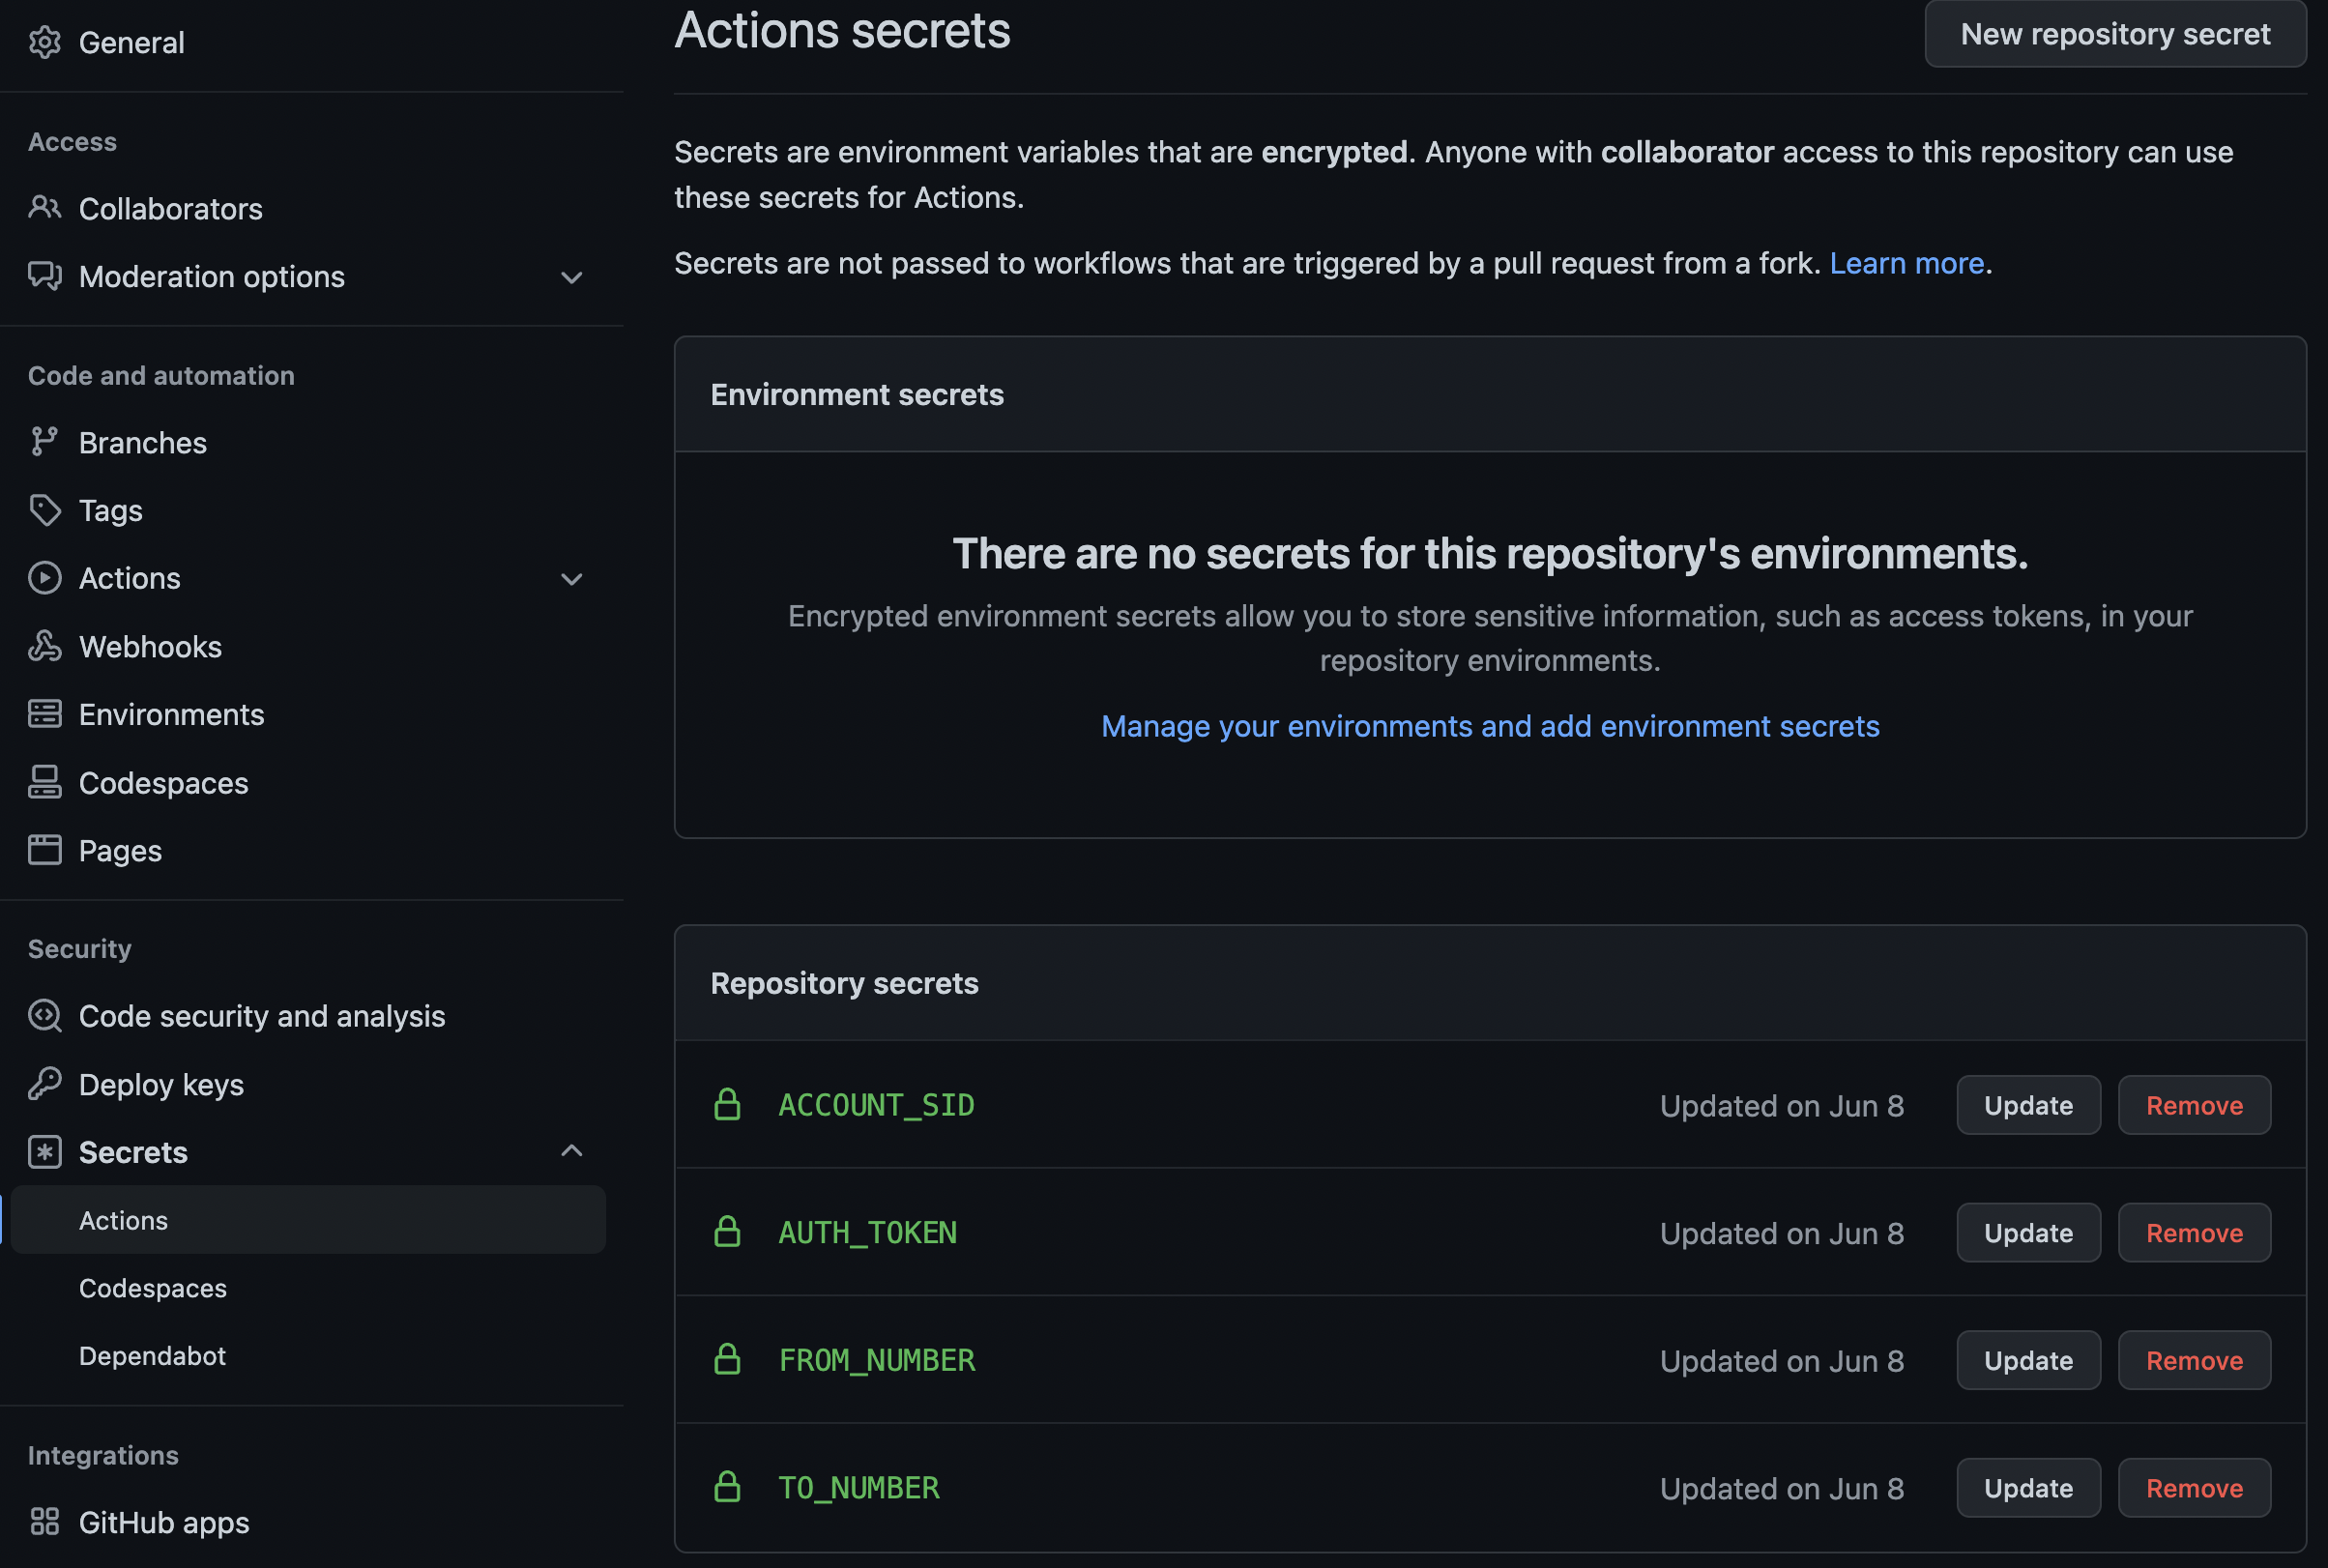
Task: Click the General gear icon
Action: [x=44, y=42]
